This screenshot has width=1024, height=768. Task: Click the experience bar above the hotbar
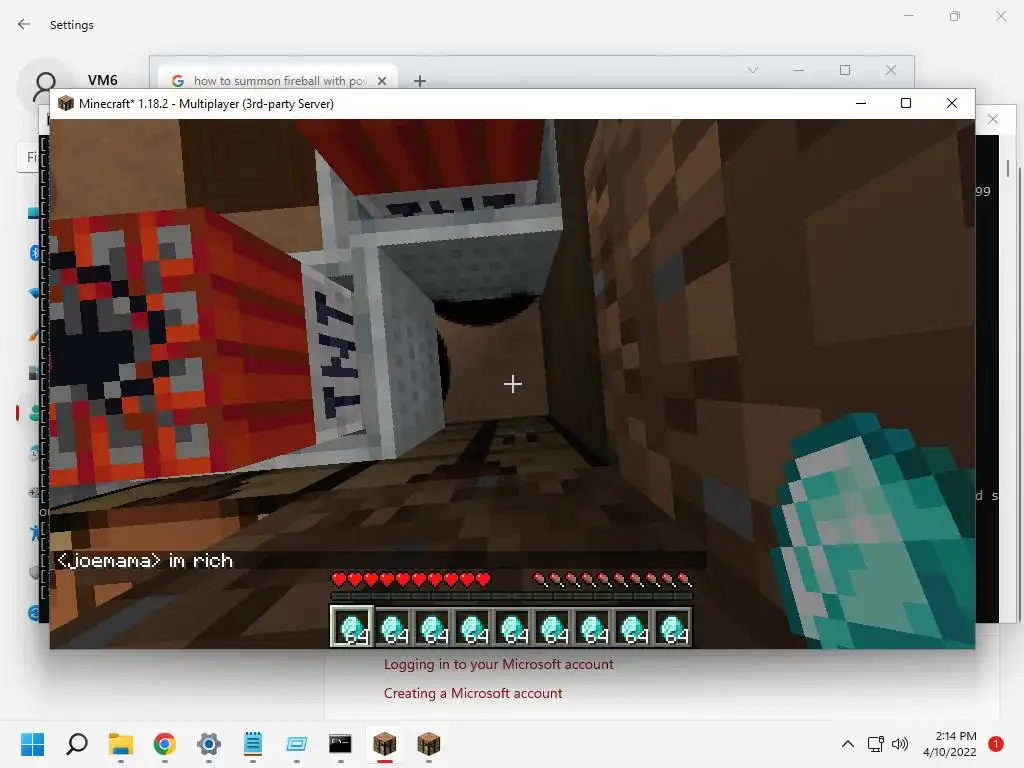point(511,596)
